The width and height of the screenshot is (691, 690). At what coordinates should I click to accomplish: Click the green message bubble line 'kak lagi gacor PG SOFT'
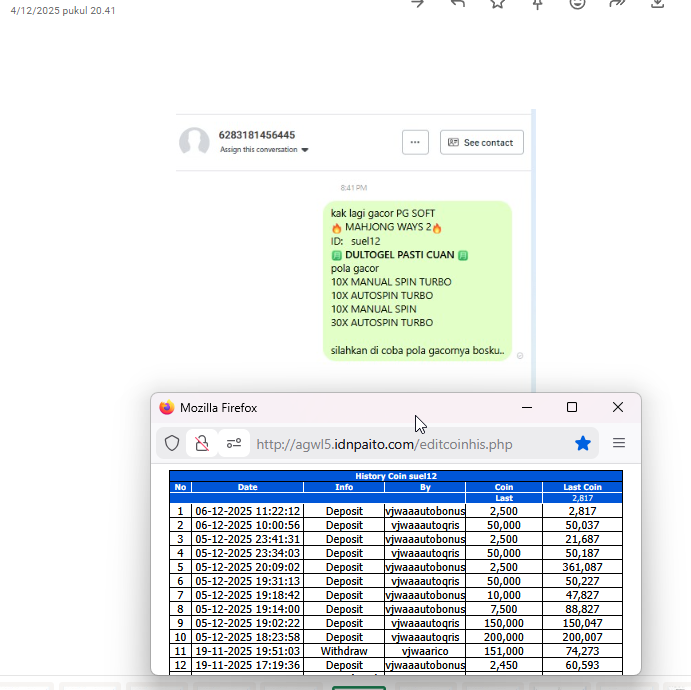[x=383, y=213]
